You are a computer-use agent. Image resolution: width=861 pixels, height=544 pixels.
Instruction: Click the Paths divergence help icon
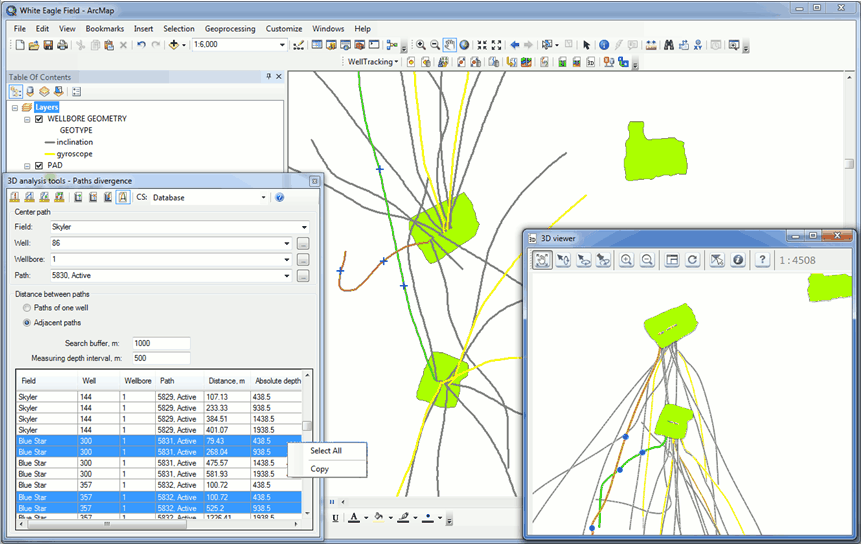280,198
